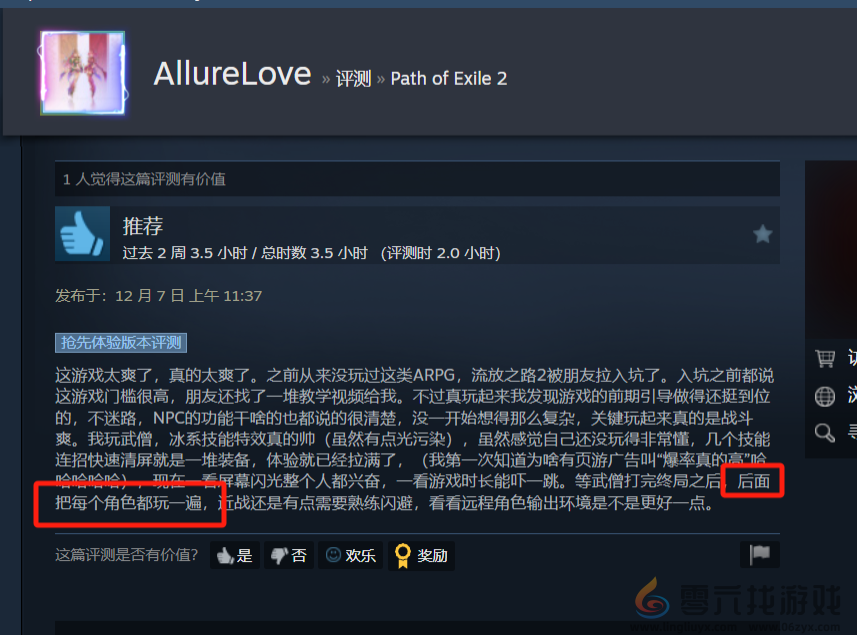Vote 是 to mark review helpful
857x635 pixels.
tap(234, 556)
